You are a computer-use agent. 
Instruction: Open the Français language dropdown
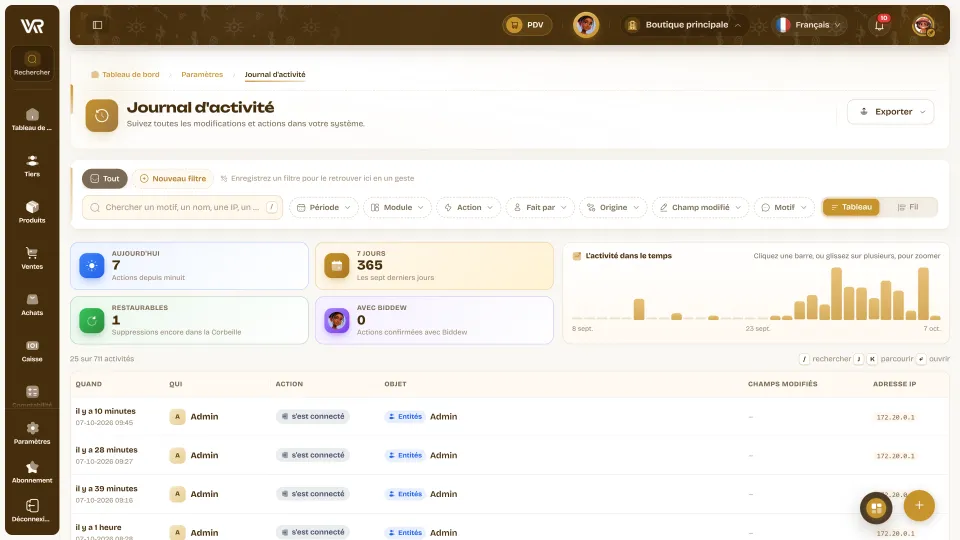pyautogui.click(x=809, y=25)
